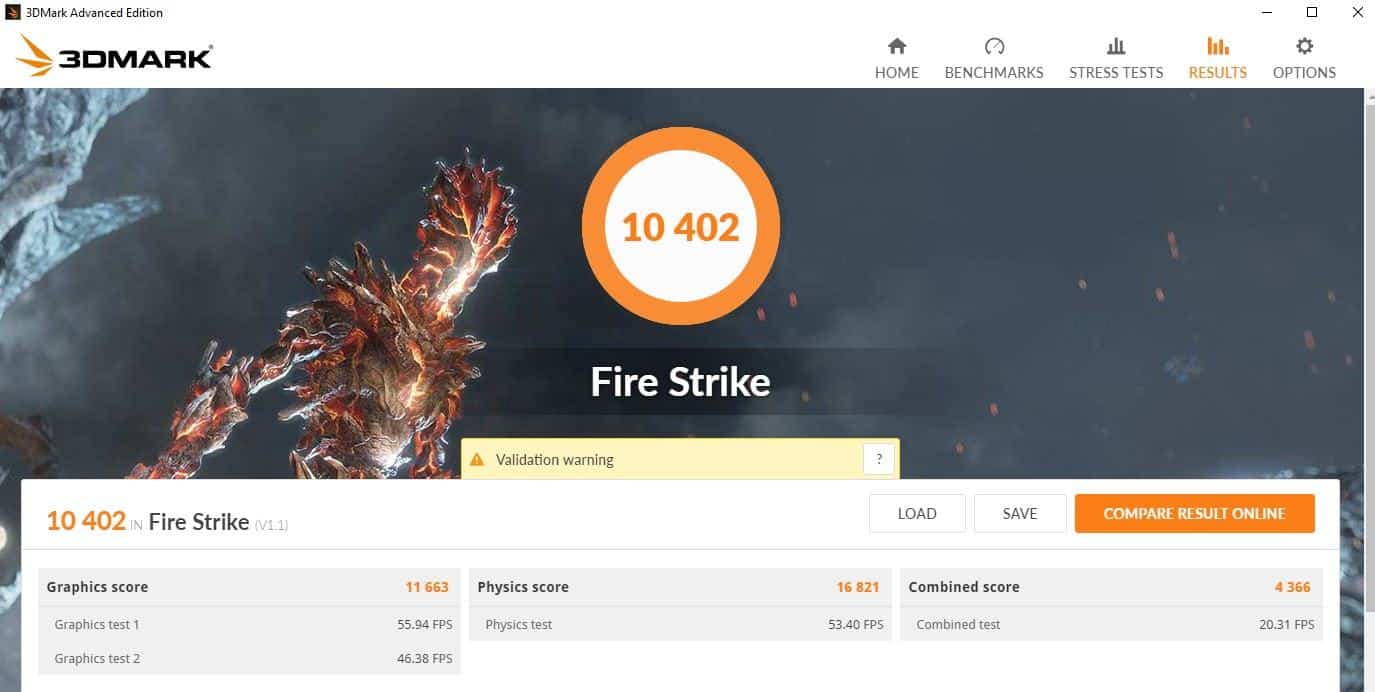
Task: Switch to BENCHMARKS tab label
Action: pos(994,72)
